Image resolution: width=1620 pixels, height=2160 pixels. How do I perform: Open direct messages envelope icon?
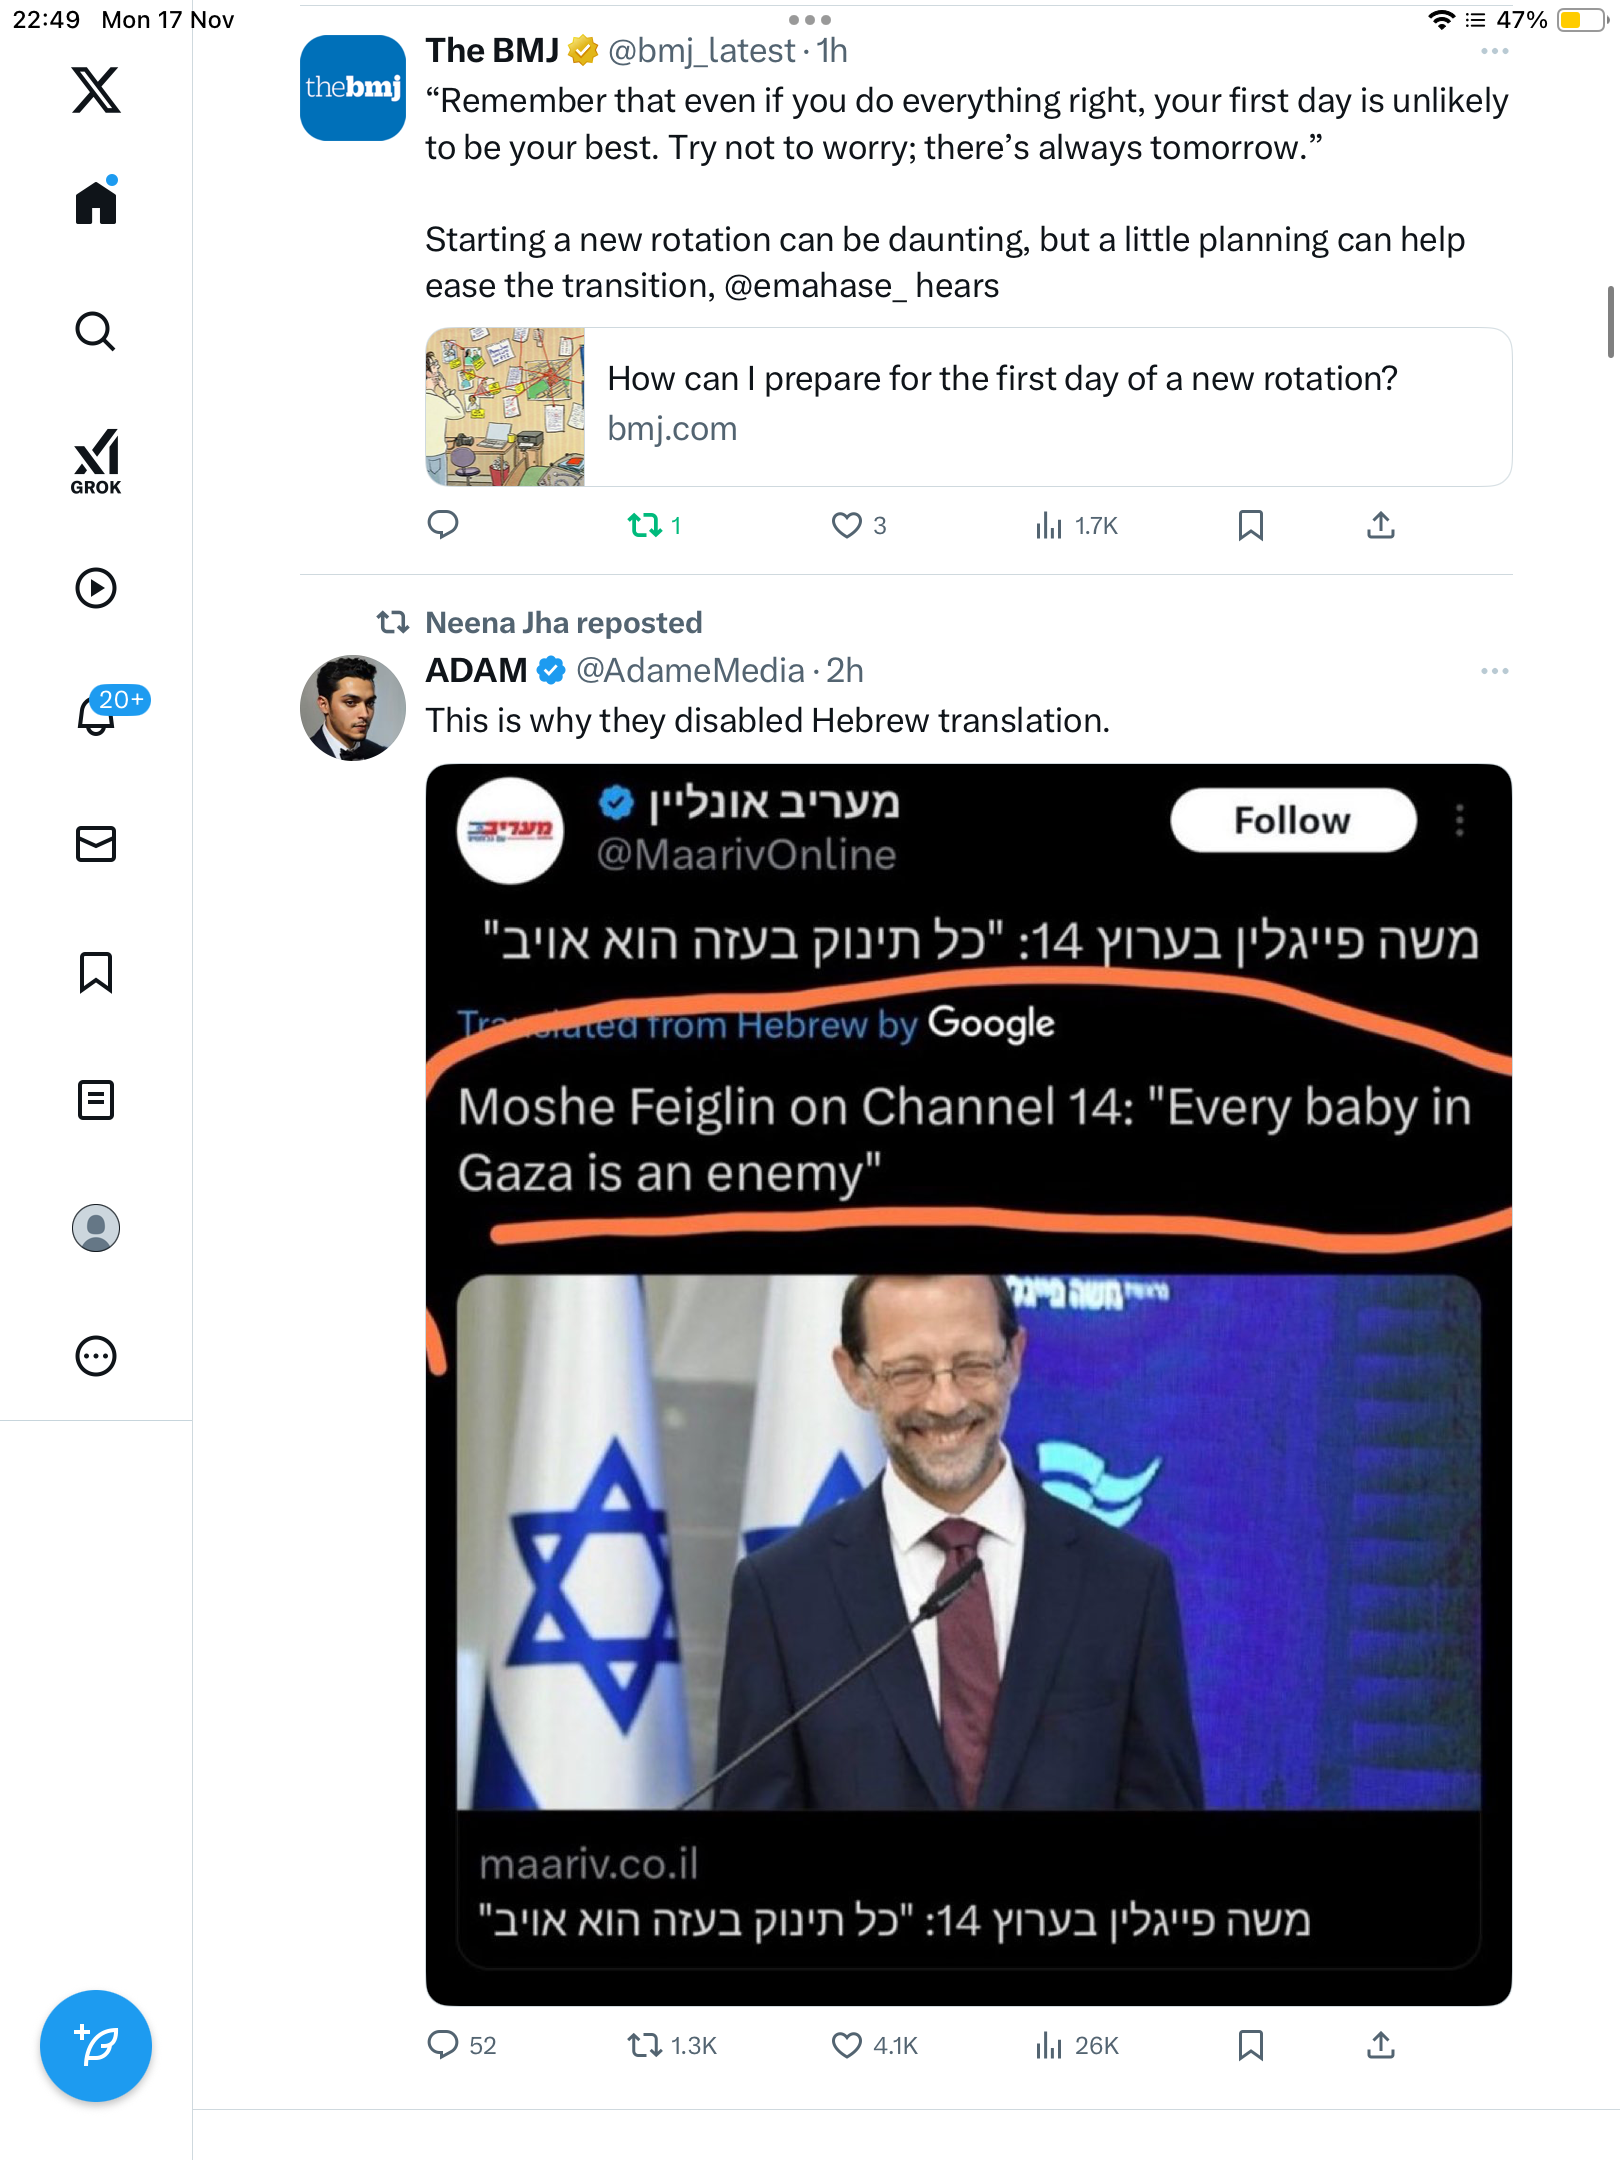coord(96,844)
